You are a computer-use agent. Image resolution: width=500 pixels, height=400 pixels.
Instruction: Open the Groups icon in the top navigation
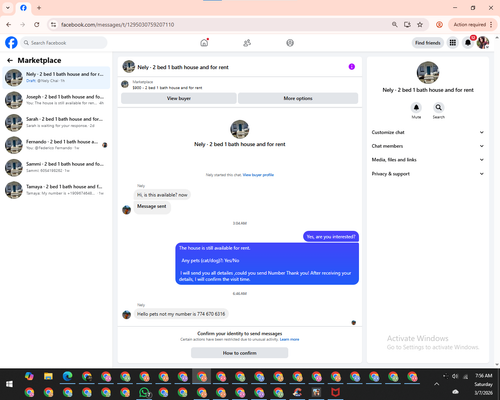pyautogui.click(x=290, y=43)
